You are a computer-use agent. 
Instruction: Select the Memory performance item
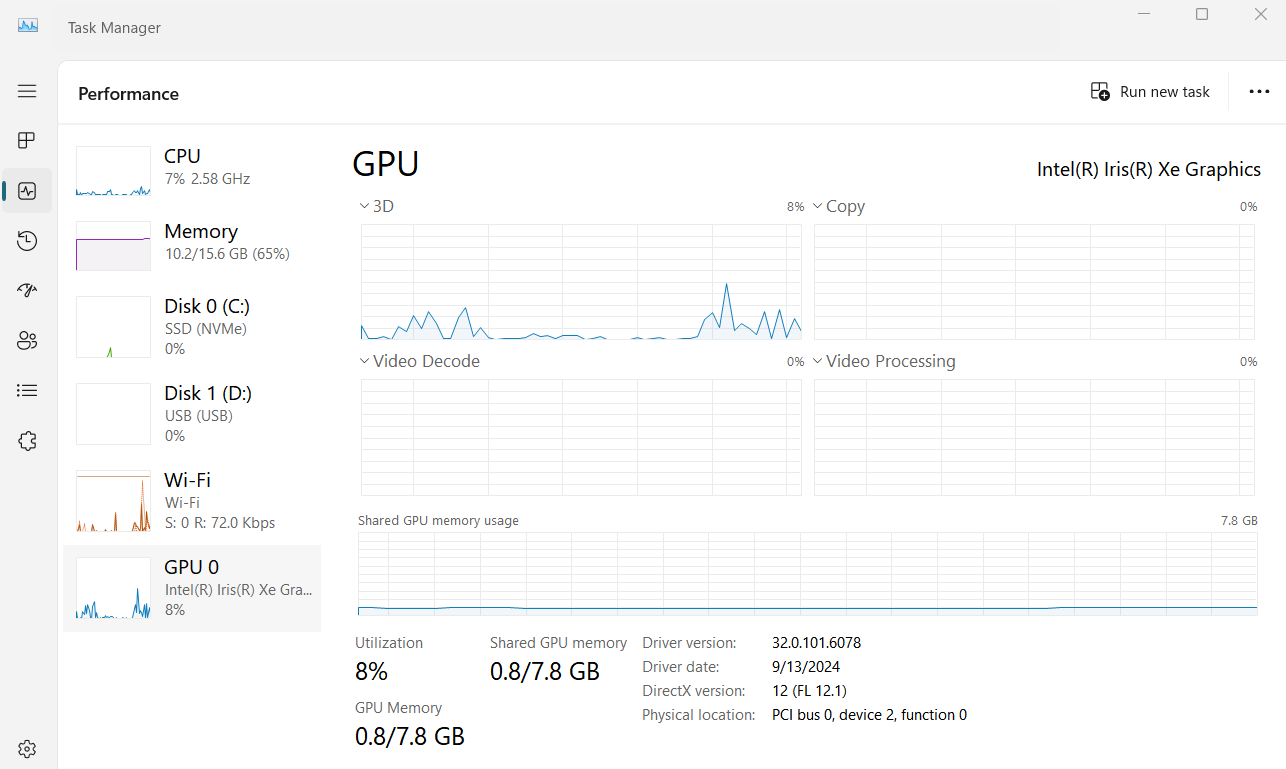tap(192, 246)
